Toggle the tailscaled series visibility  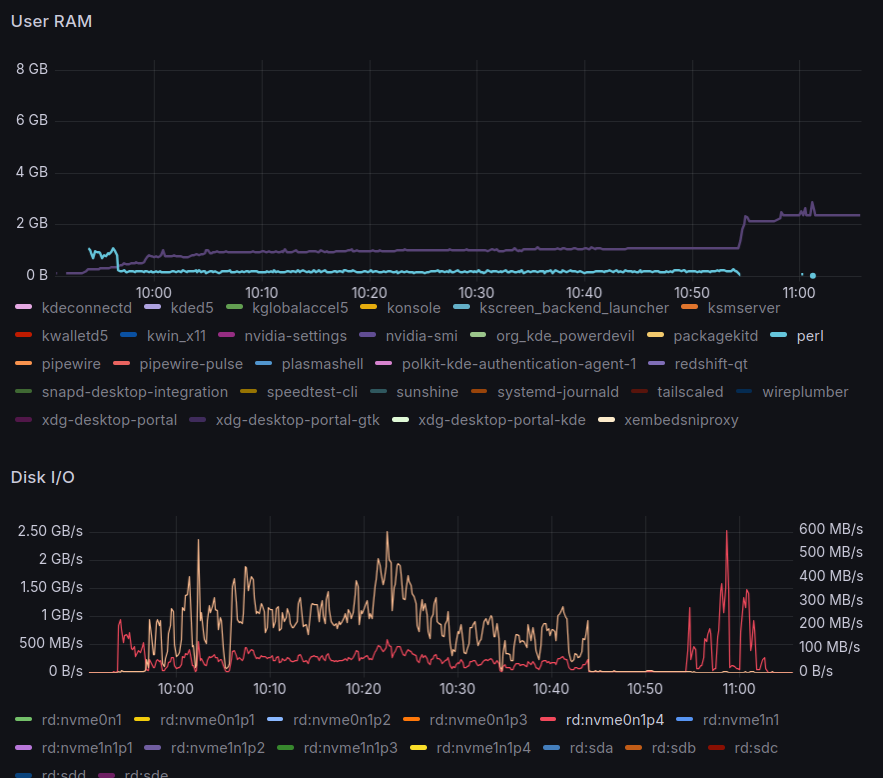(689, 392)
